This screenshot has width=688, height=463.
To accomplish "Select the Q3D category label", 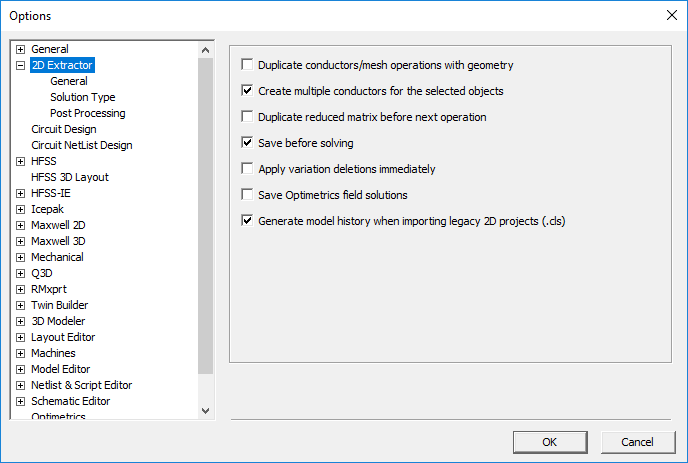I will pos(42,273).
